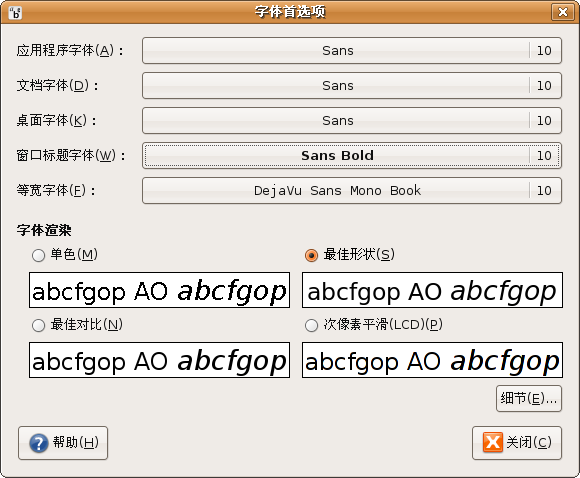580x478 pixels.
Task: Open the 文档字体 Sans font chooser
Action: tap(352, 85)
